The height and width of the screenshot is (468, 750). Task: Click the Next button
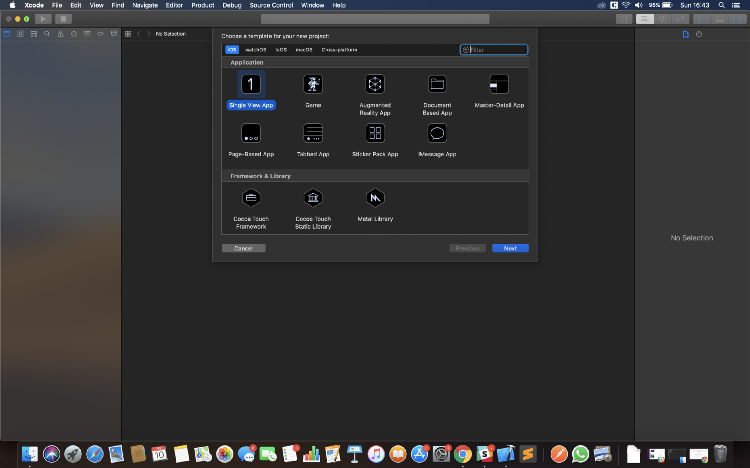[x=510, y=248]
